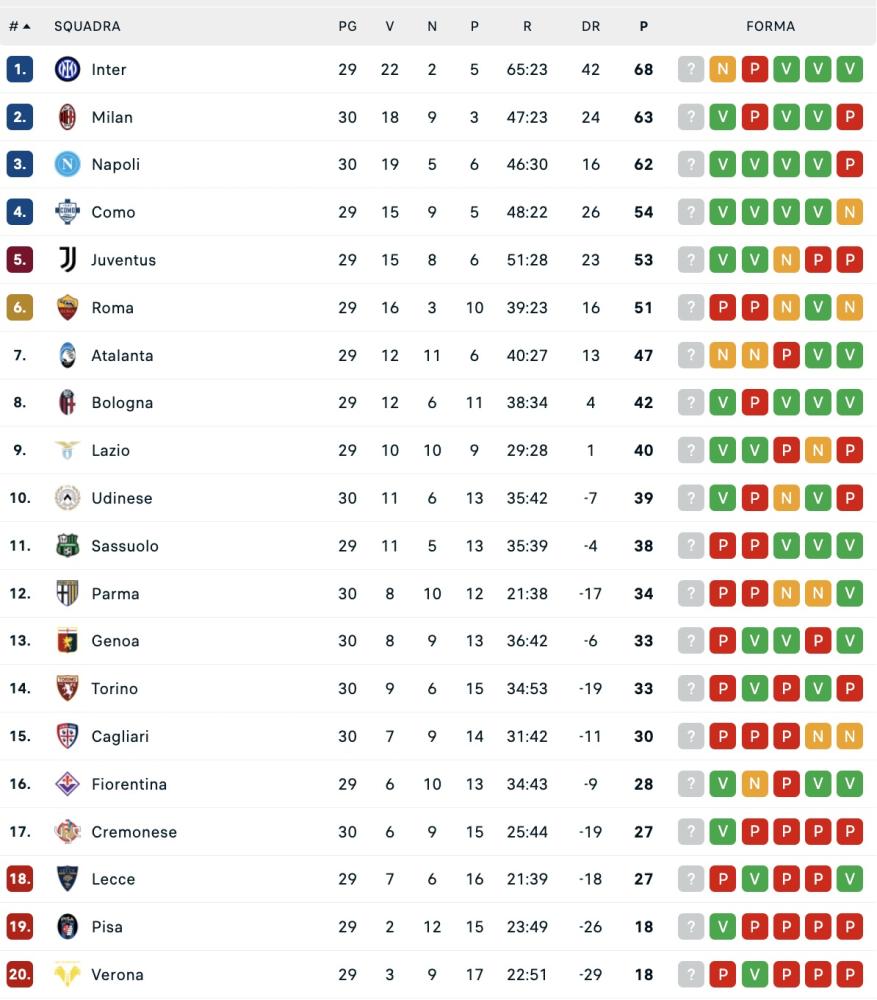Click the FORMA column header
Image resolution: width=877 pixels, height=1000 pixels.
coord(770,26)
